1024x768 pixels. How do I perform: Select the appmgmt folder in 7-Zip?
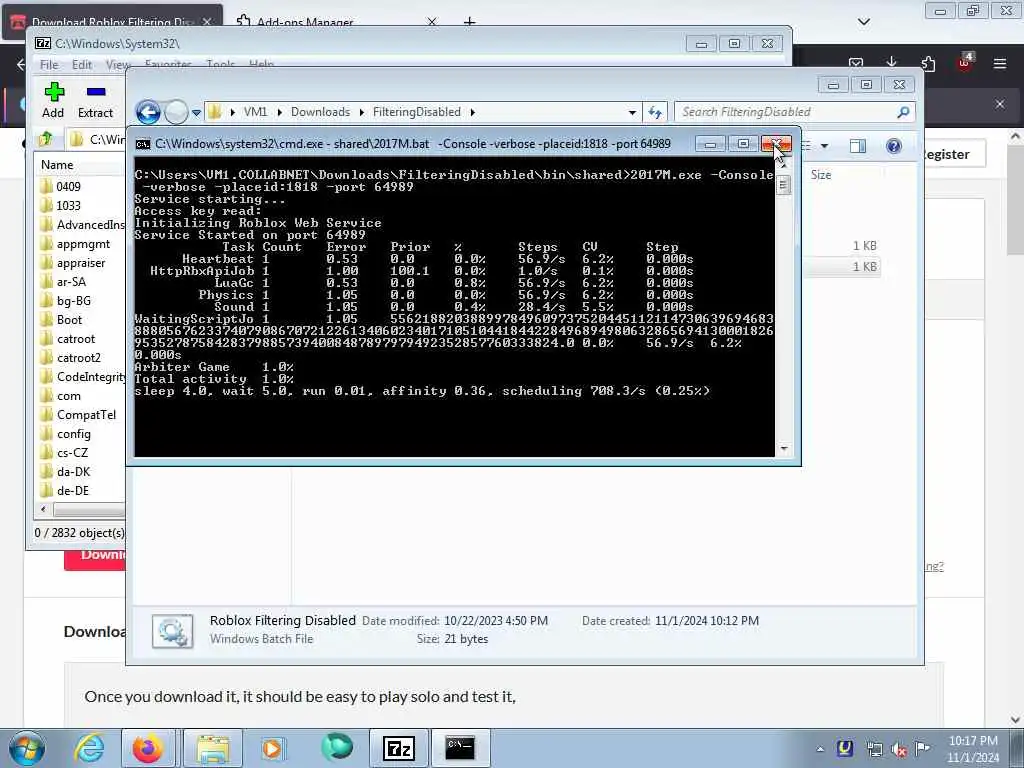[x=83, y=244]
